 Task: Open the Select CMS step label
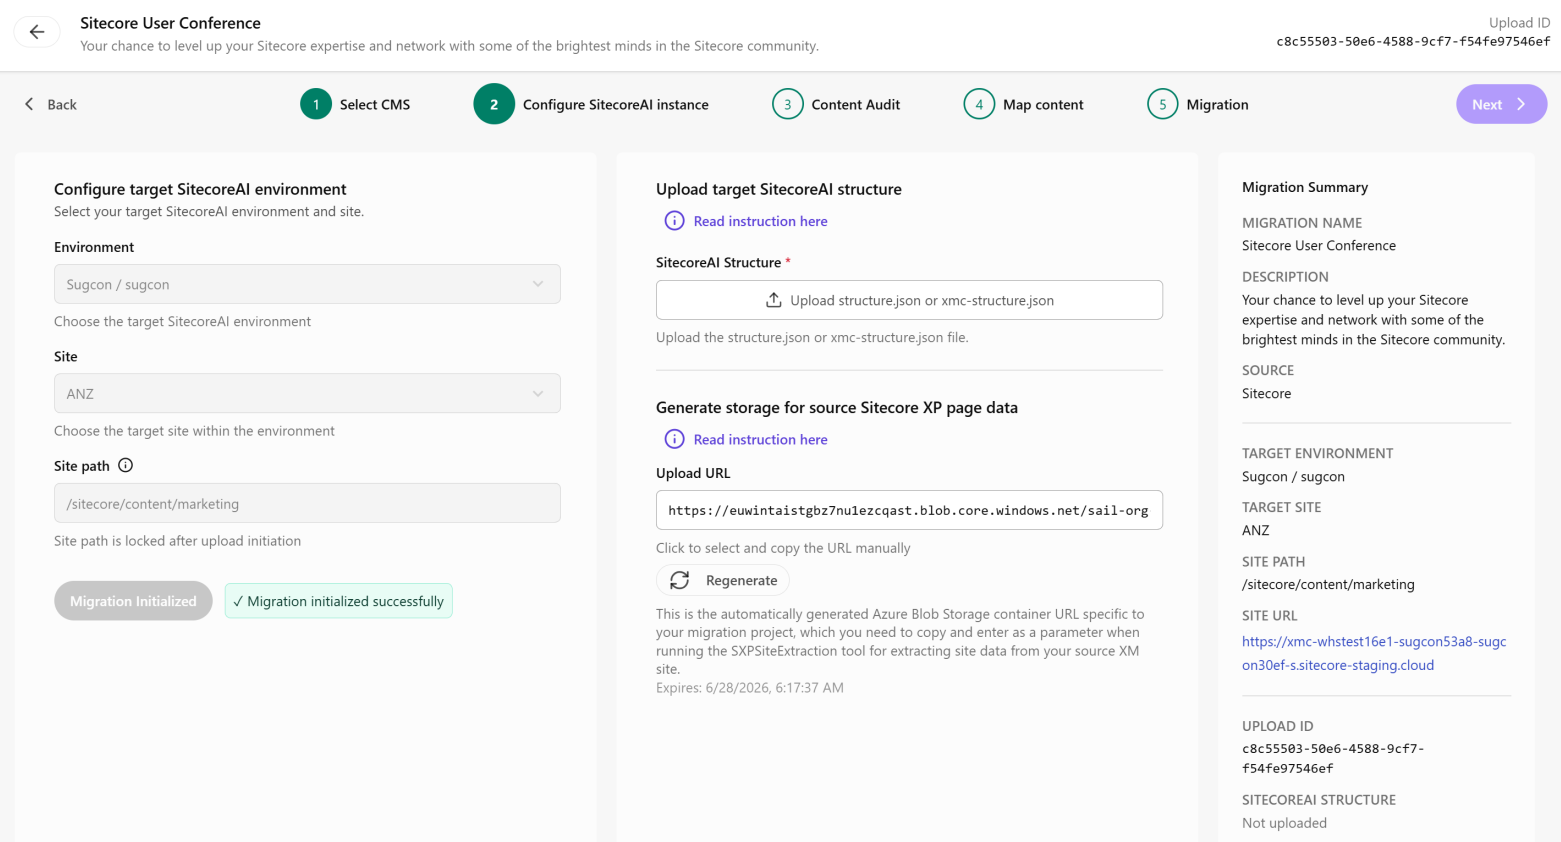375,104
